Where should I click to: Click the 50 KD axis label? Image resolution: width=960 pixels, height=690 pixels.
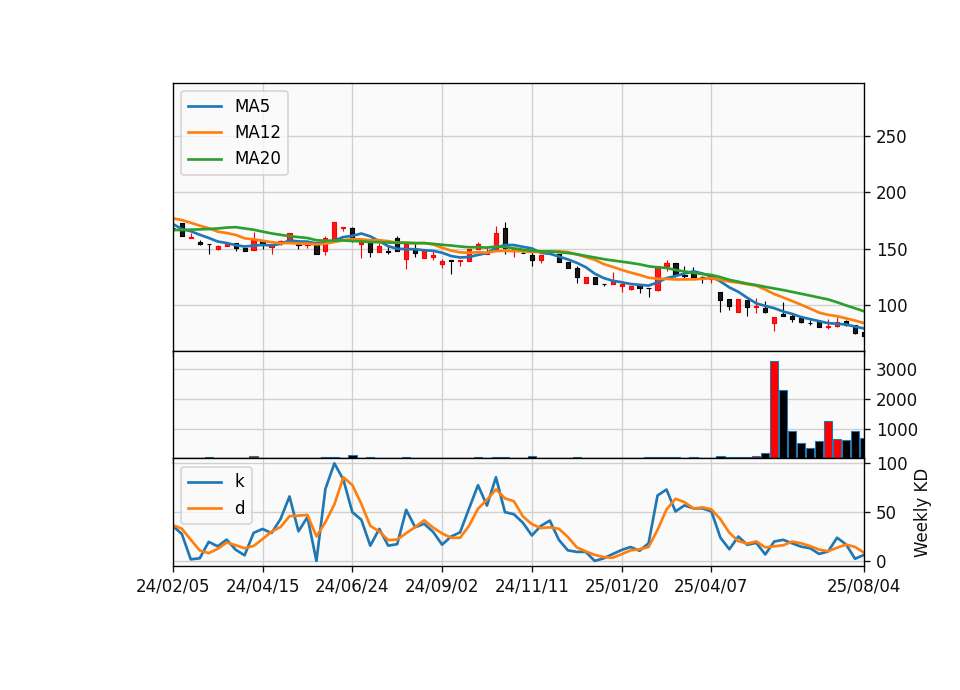pyautogui.click(x=886, y=513)
